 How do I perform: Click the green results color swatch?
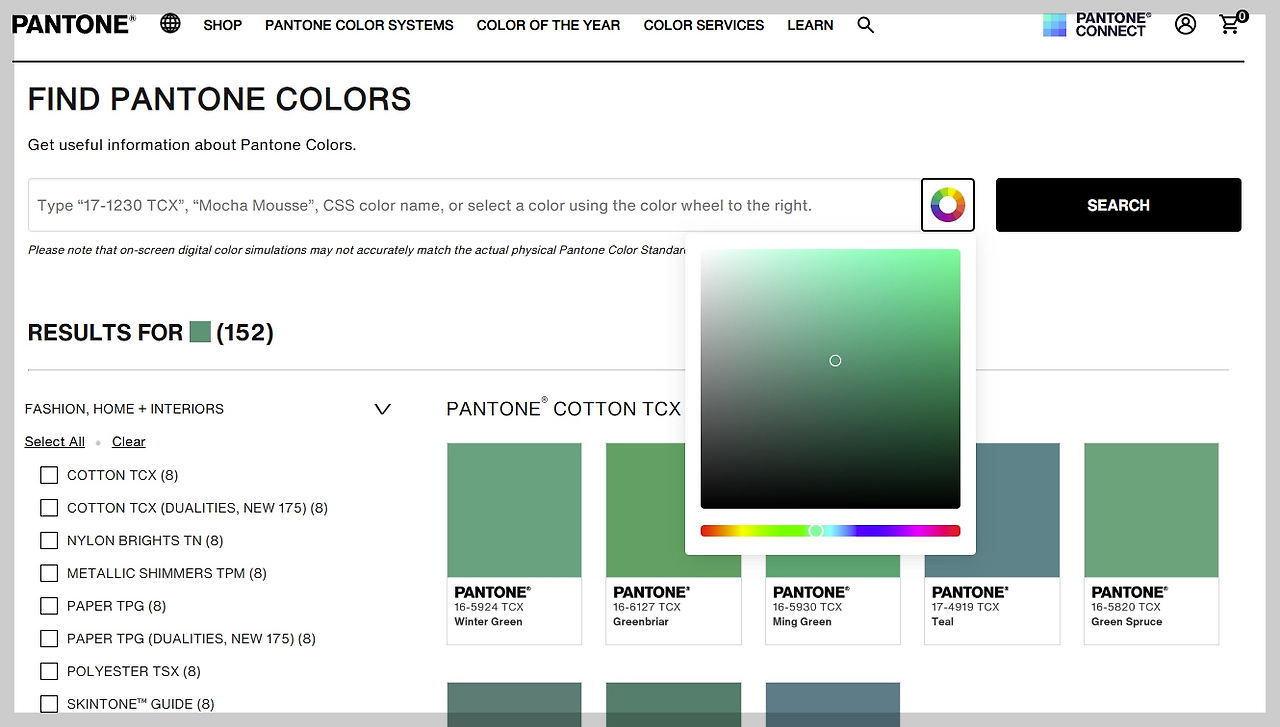(x=200, y=332)
